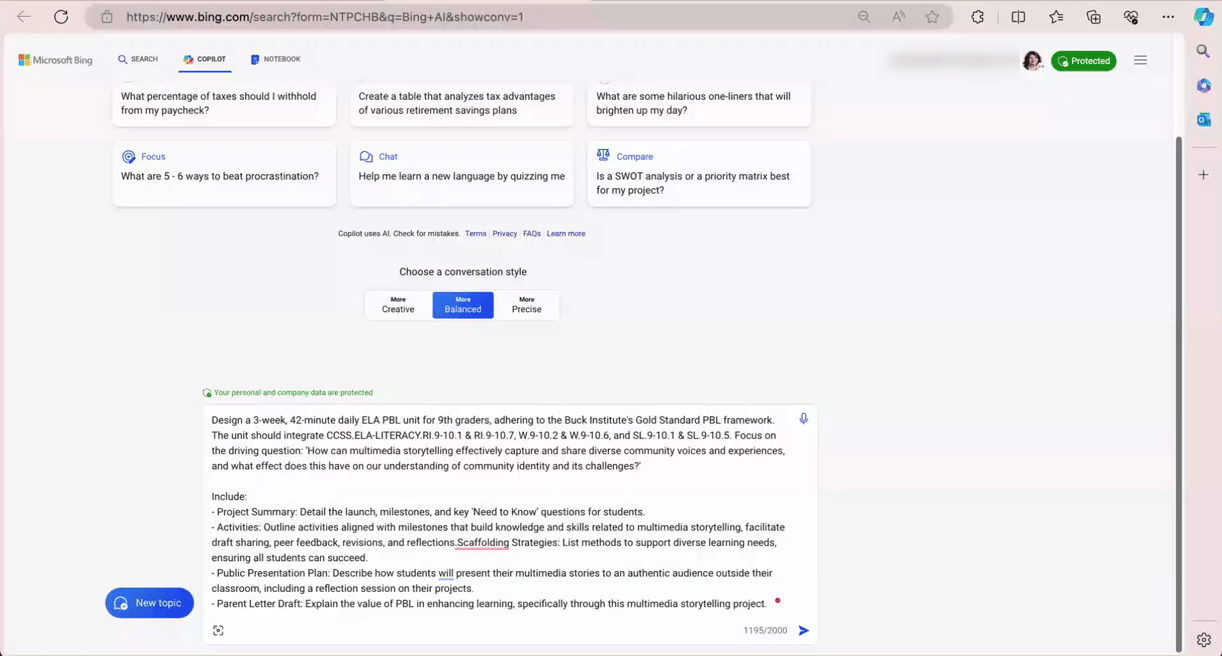The width and height of the screenshot is (1222, 656).
Task: Select the More Precise conversation style
Action: [526, 304]
